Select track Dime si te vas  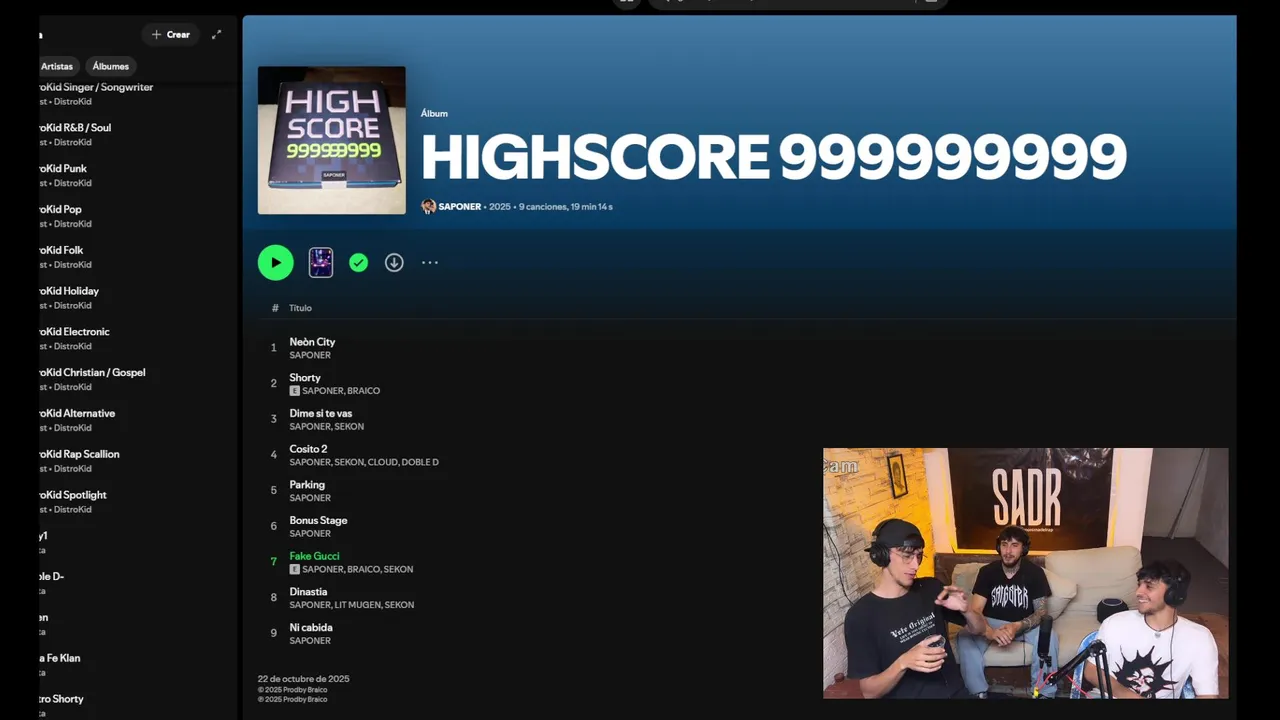click(x=321, y=413)
